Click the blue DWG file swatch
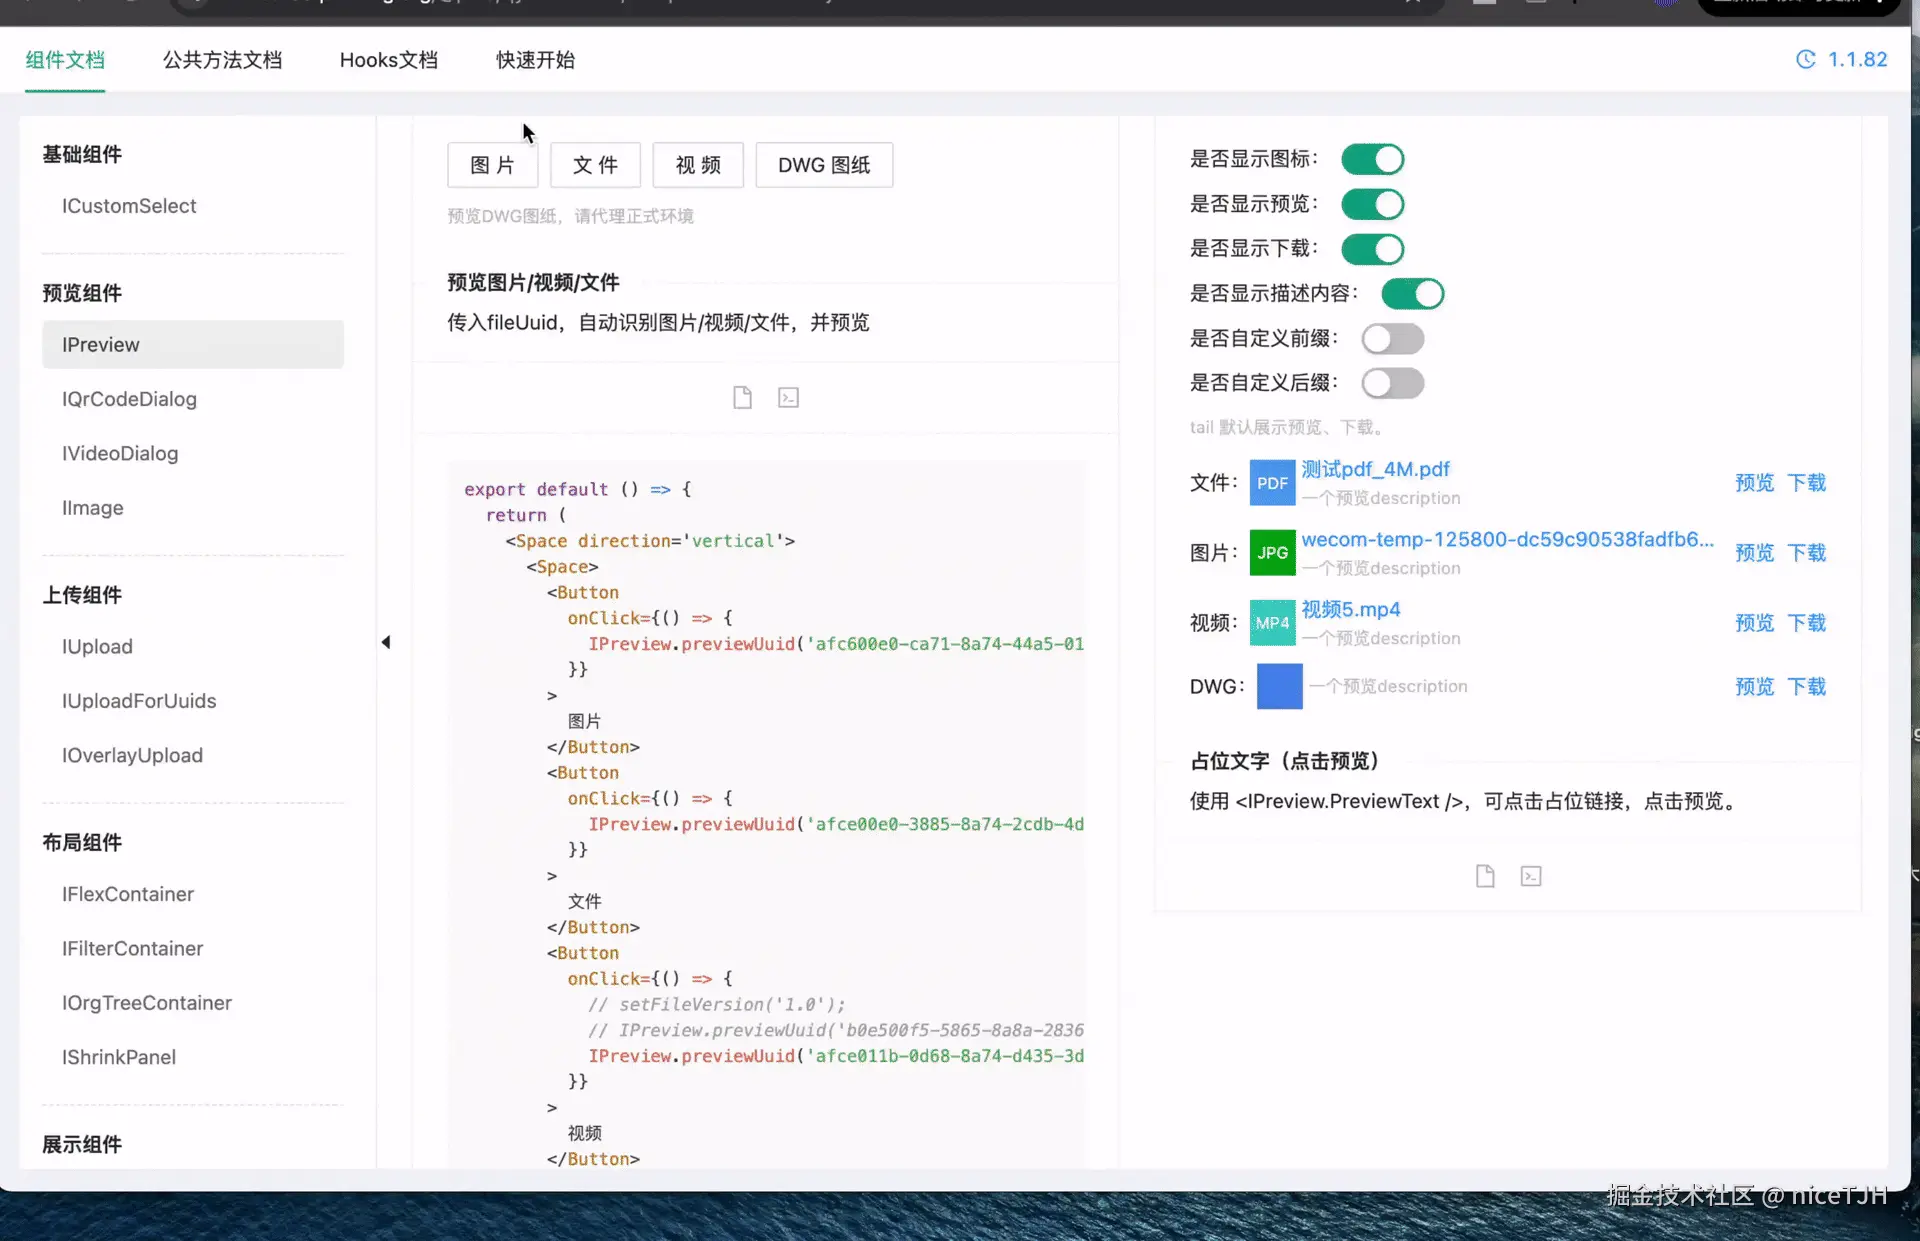1920x1241 pixels. (x=1279, y=687)
